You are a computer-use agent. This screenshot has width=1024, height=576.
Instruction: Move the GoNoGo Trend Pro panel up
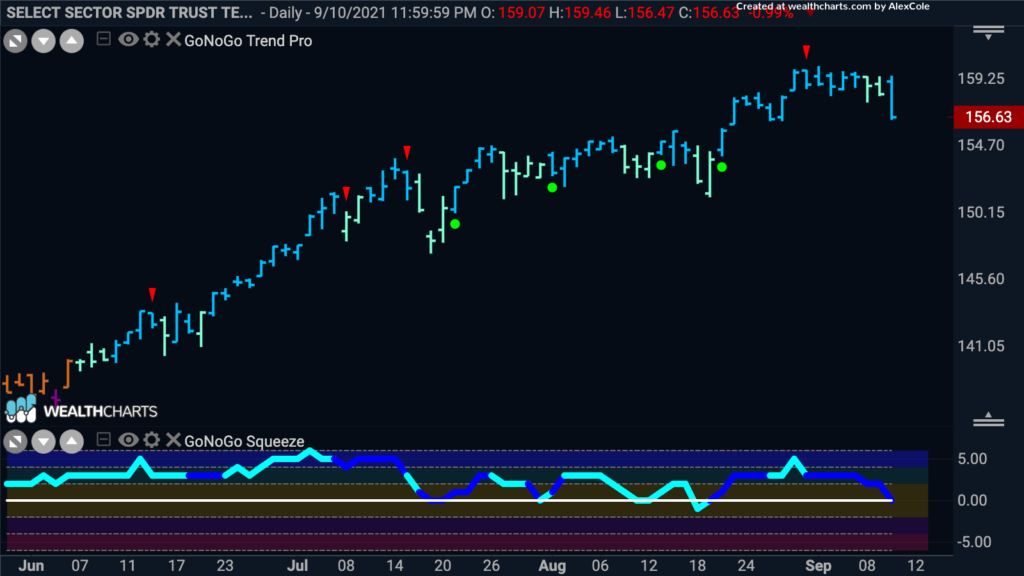tap(72, 41)
